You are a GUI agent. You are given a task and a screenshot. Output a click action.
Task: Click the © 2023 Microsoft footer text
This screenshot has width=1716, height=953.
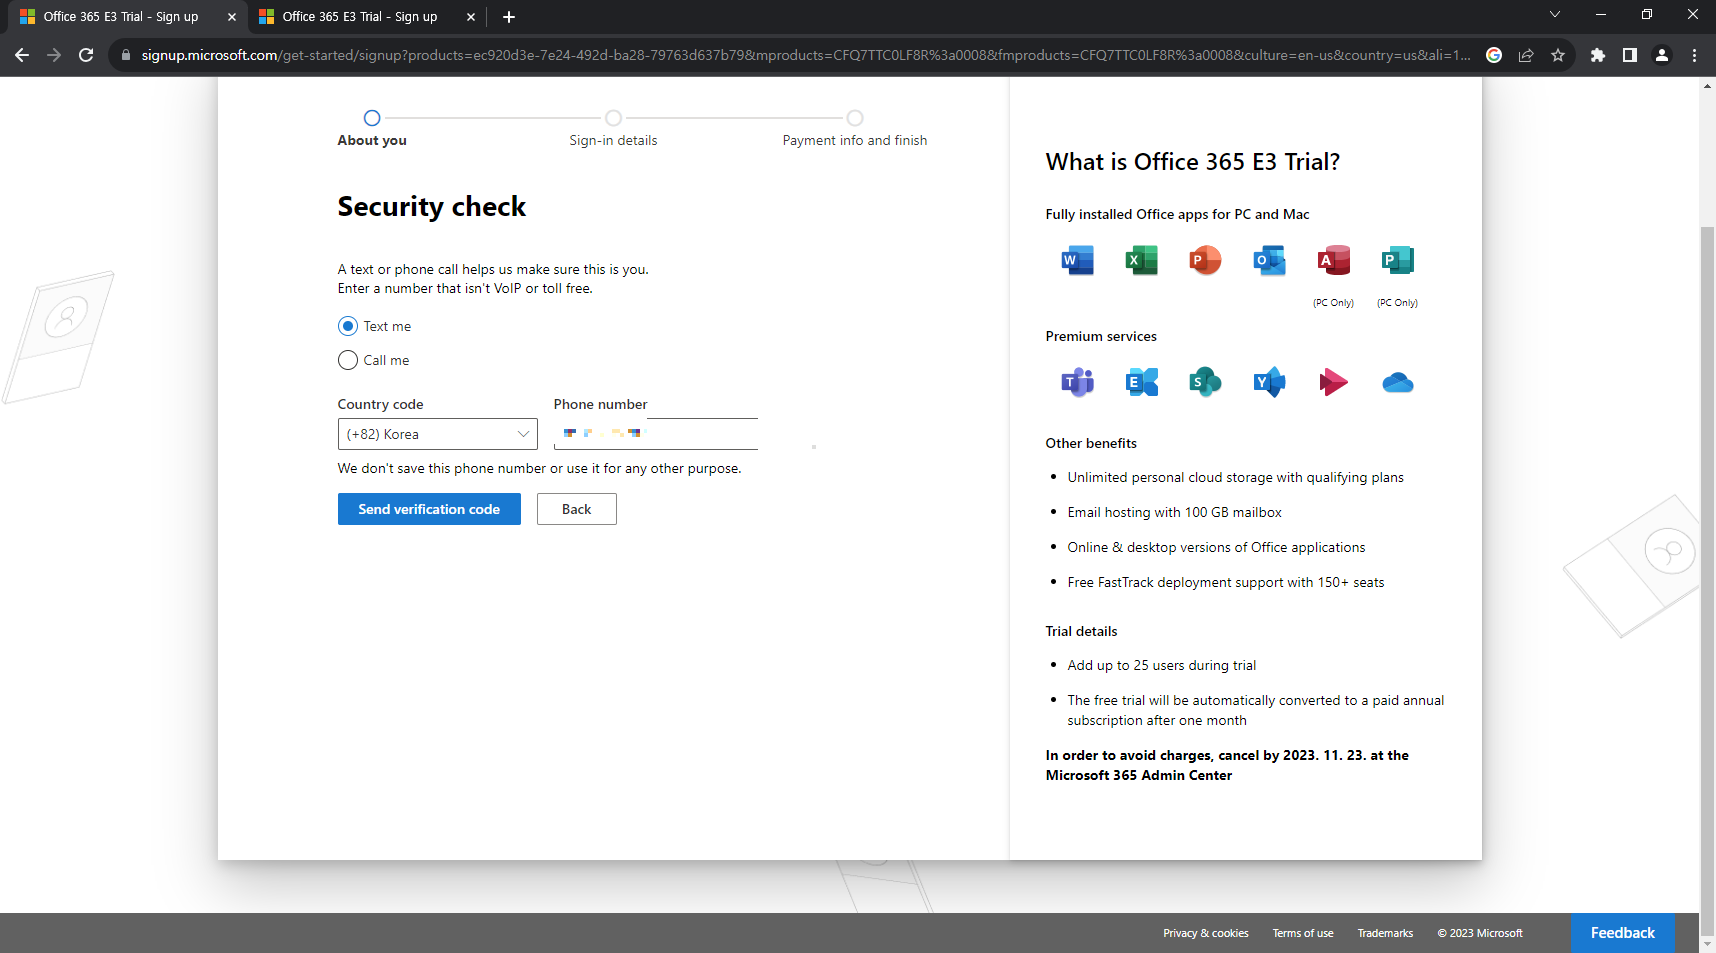point(1480,933)
